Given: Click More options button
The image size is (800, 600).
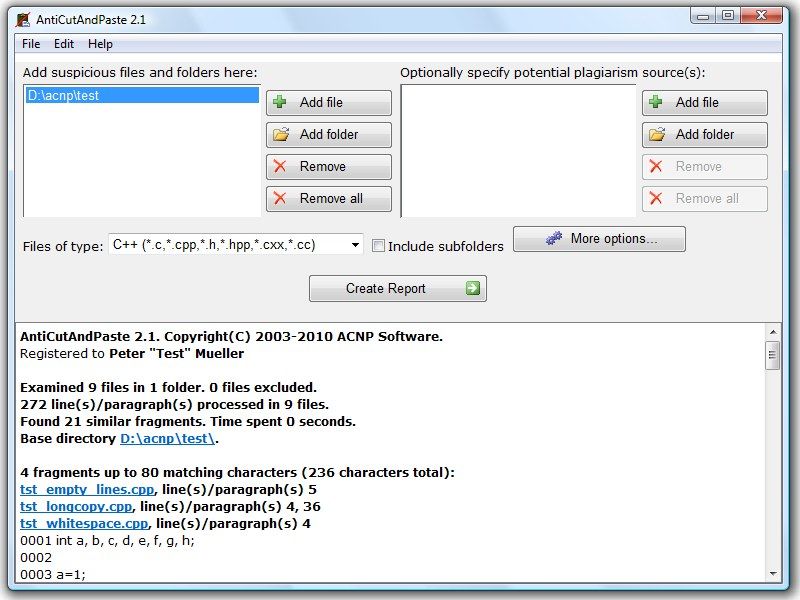Looking at the screenshot, I should [x=599, y=239].
